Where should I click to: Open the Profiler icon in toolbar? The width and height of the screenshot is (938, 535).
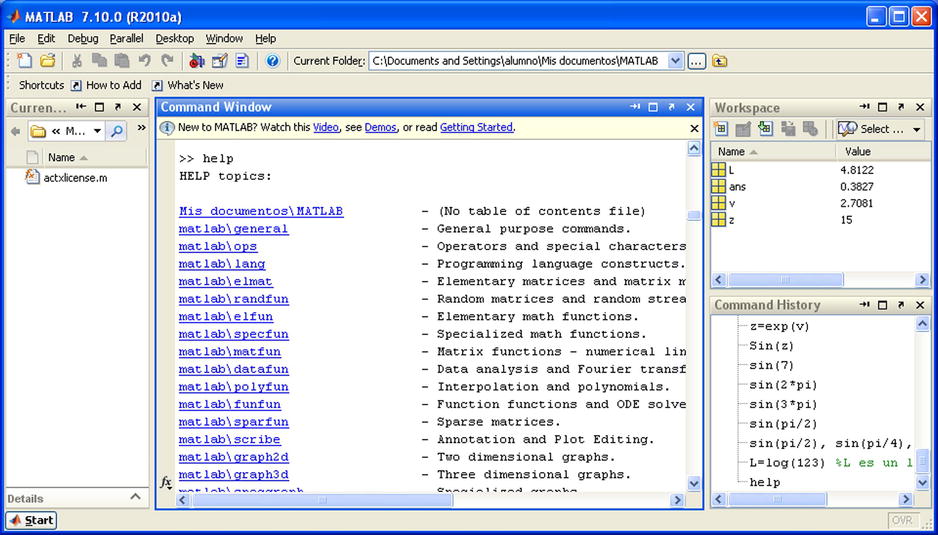pyautogui.click(x=242, y=60)
